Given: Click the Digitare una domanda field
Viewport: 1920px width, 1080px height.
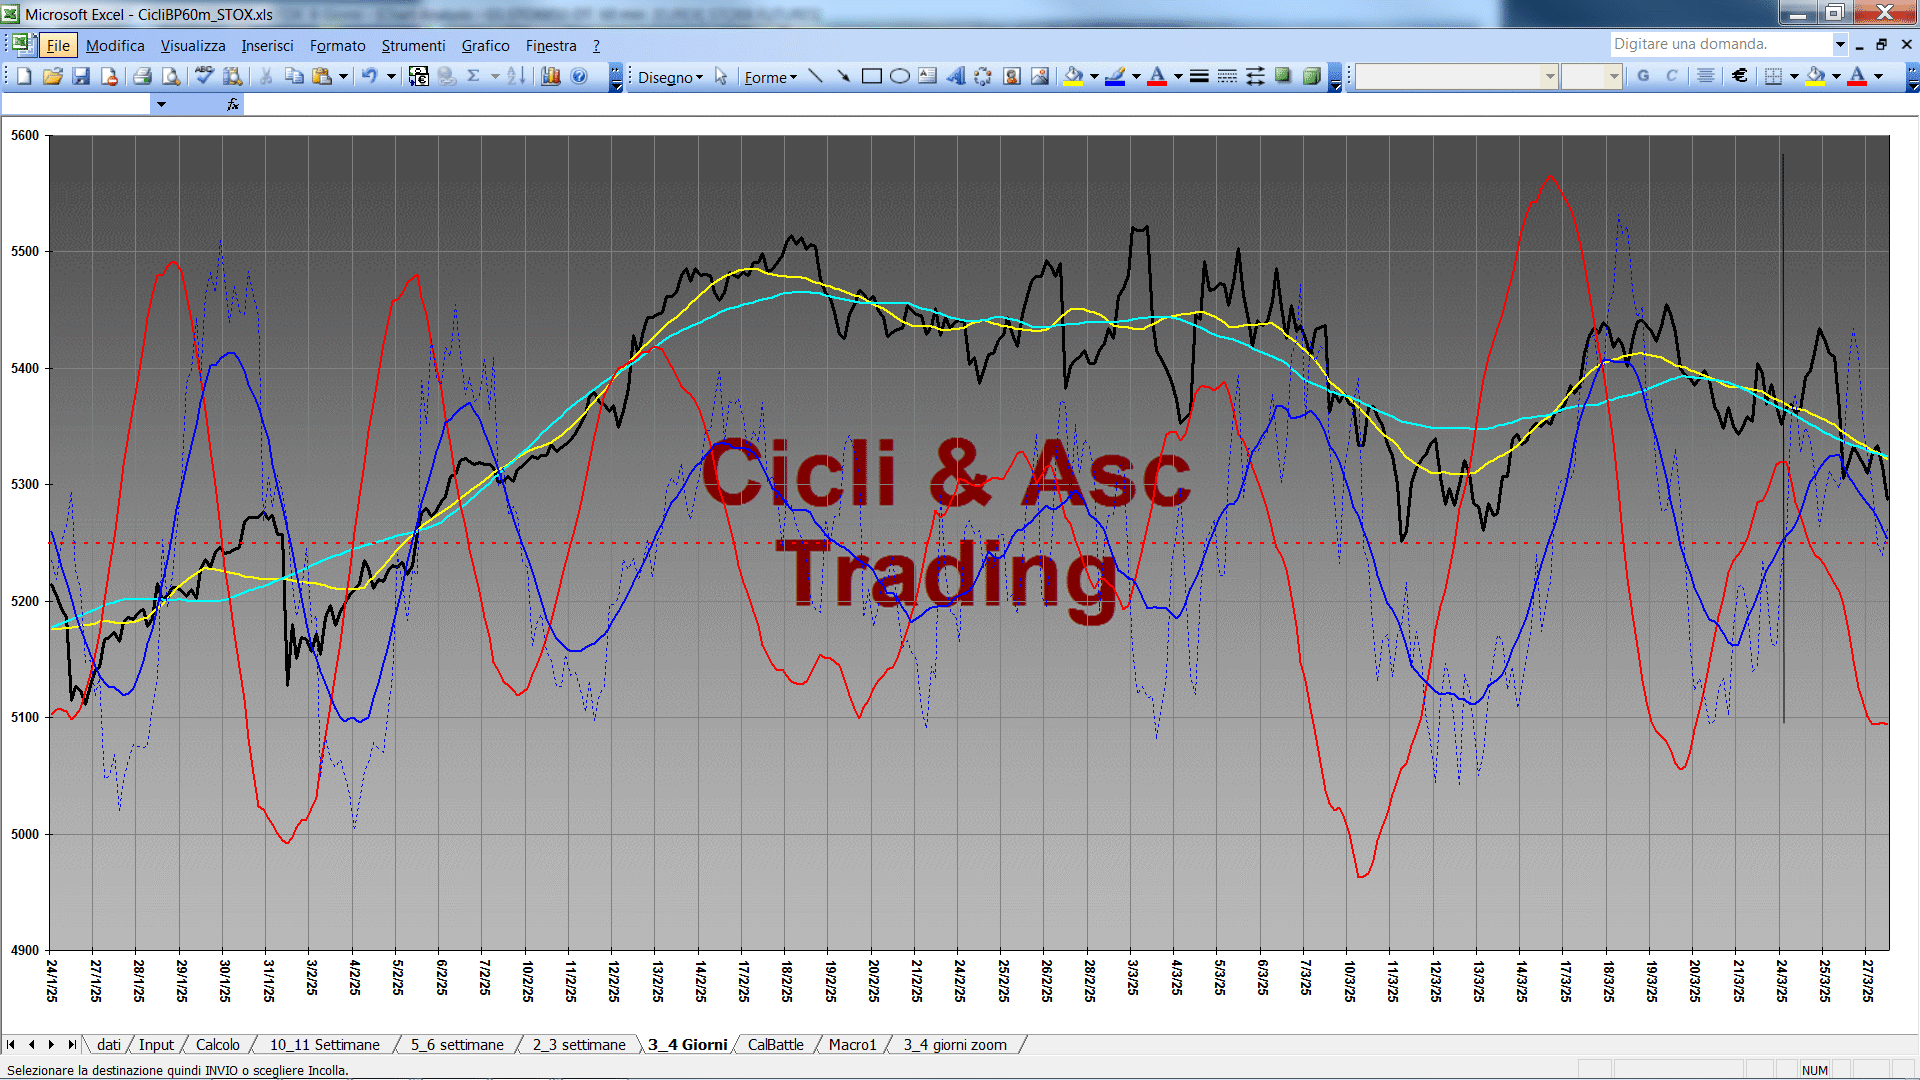Looking at the screenshot, I should pos(1720,44).
